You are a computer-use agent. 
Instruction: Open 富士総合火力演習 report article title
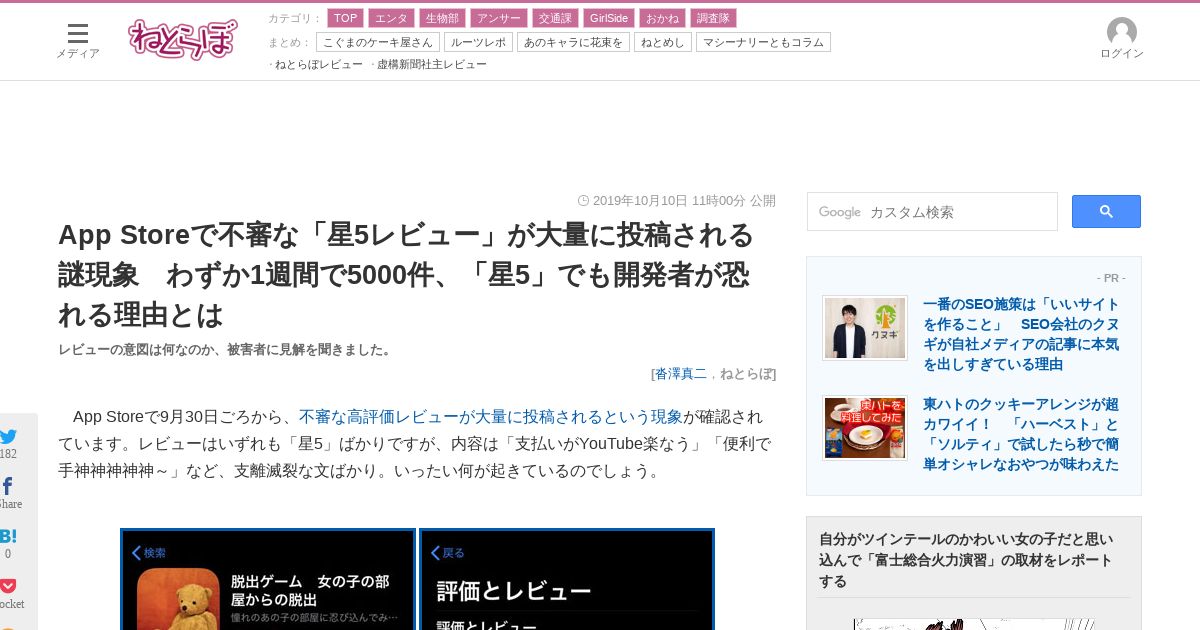coord(966,560)
